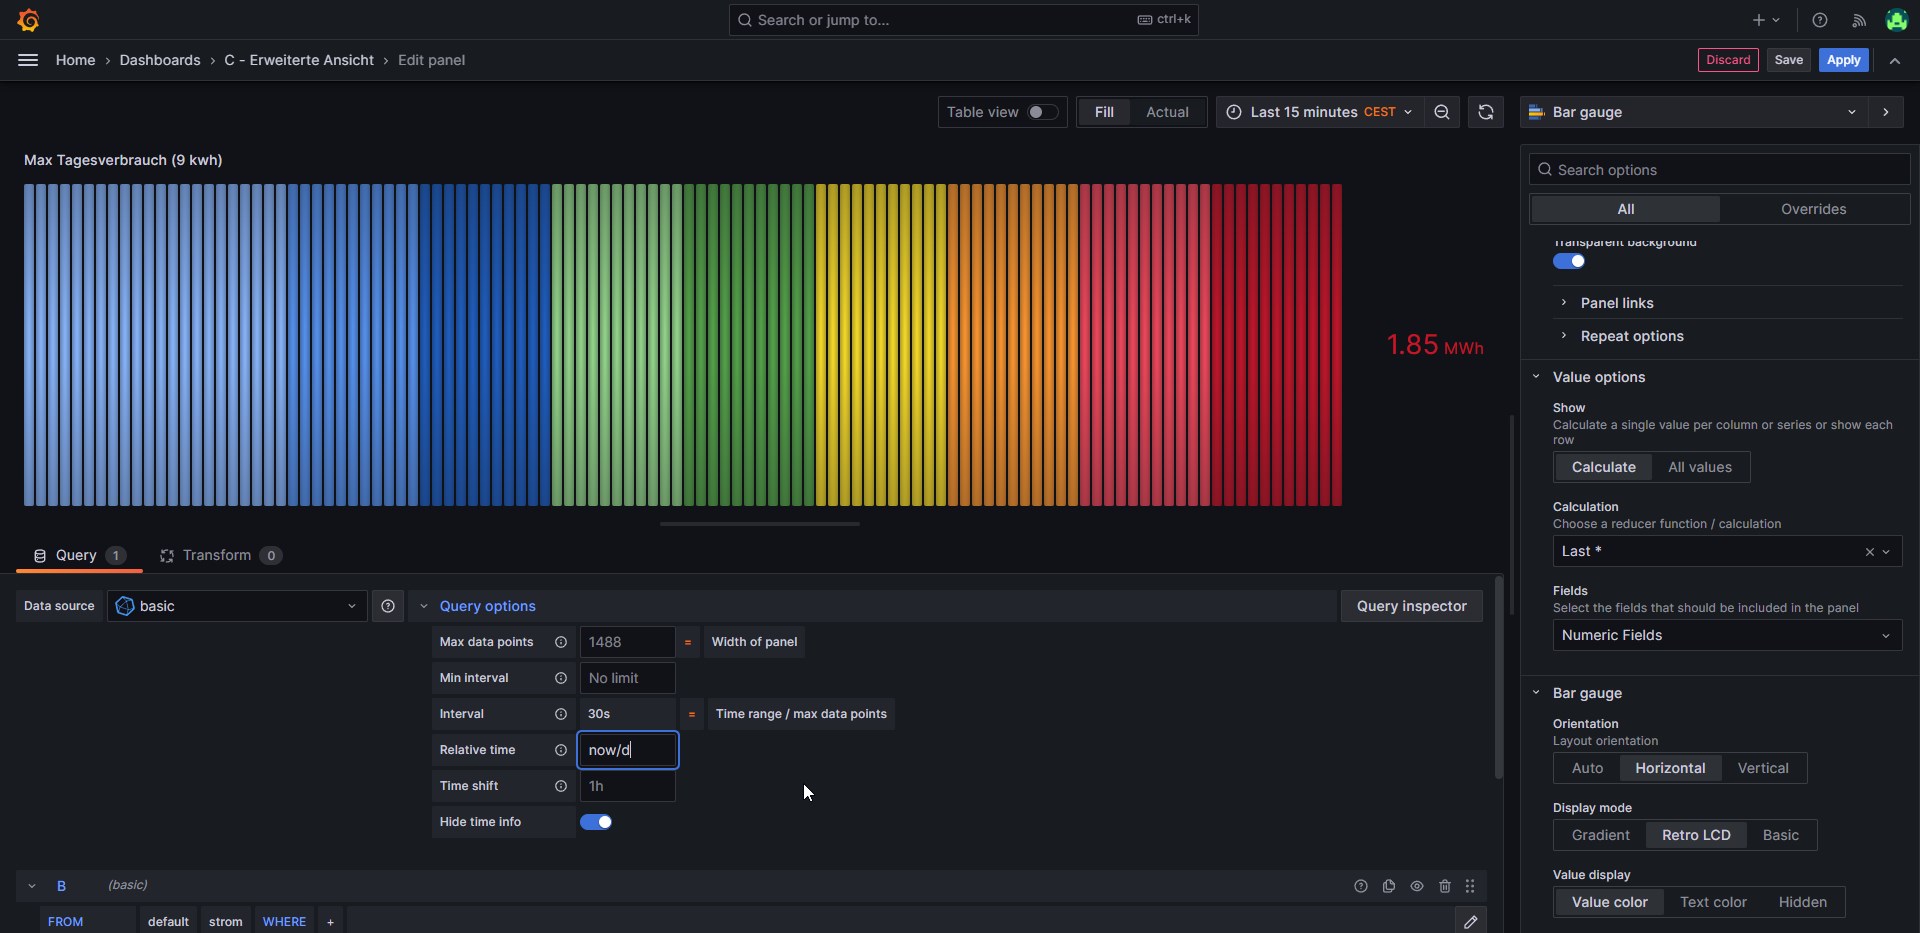This screenshot has width=1920, height=933.
Task: Toggle query B visibility eye icon
Action: pos(1417,886)
